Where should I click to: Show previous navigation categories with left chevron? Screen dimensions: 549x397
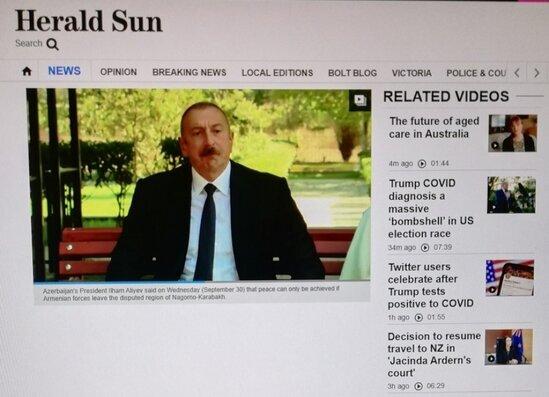[517, 73]
